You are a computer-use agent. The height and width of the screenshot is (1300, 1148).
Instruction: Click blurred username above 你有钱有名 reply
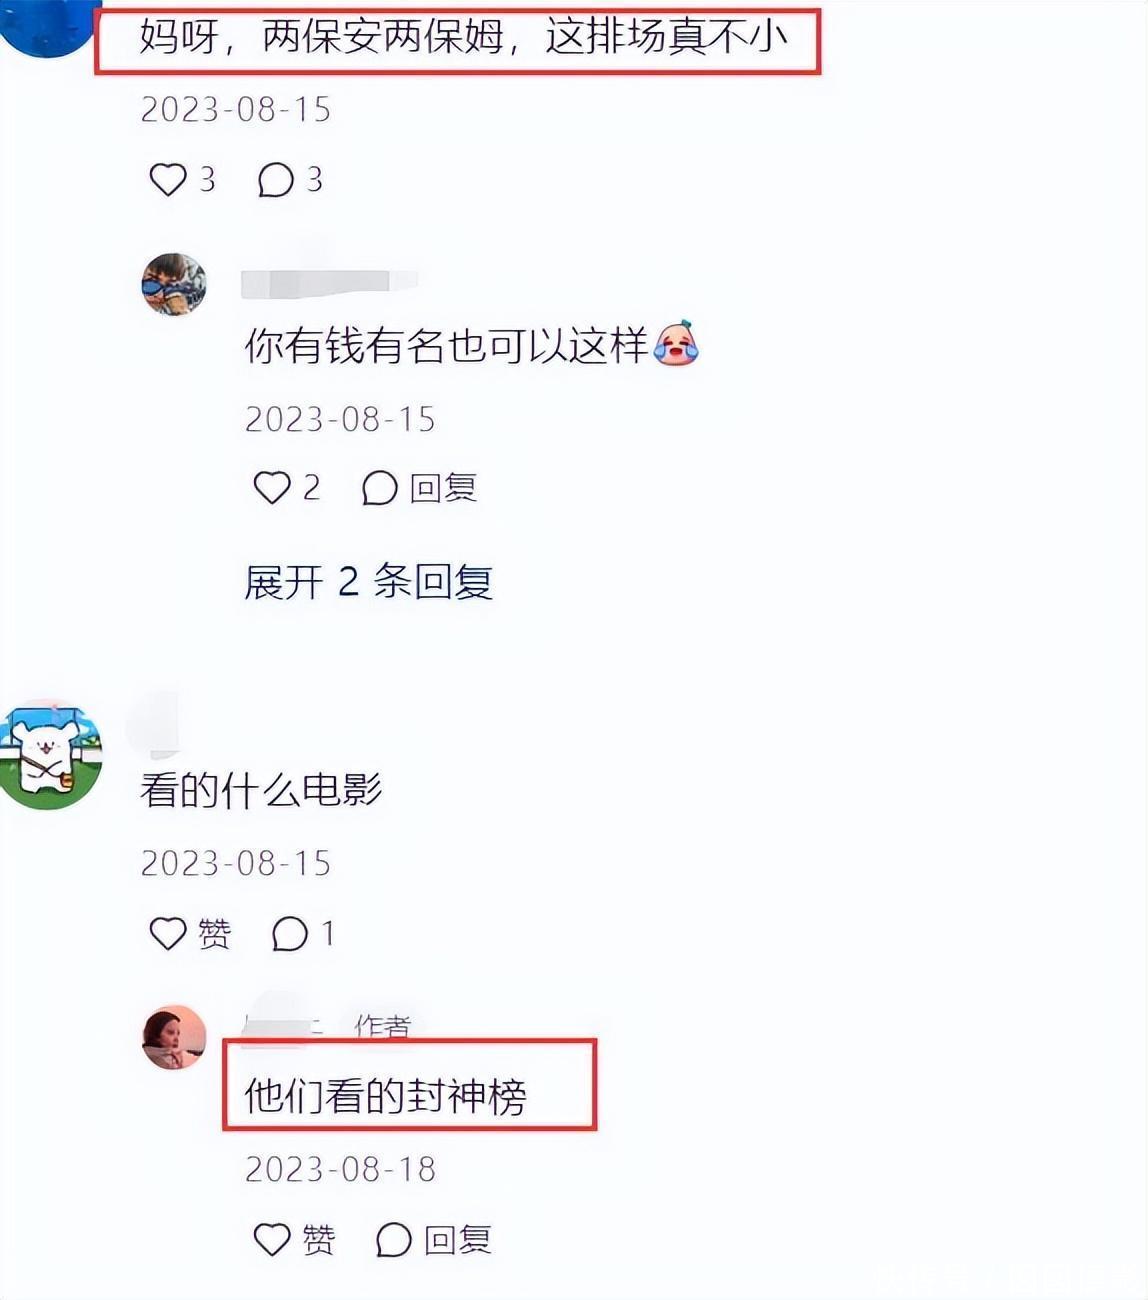329,283
